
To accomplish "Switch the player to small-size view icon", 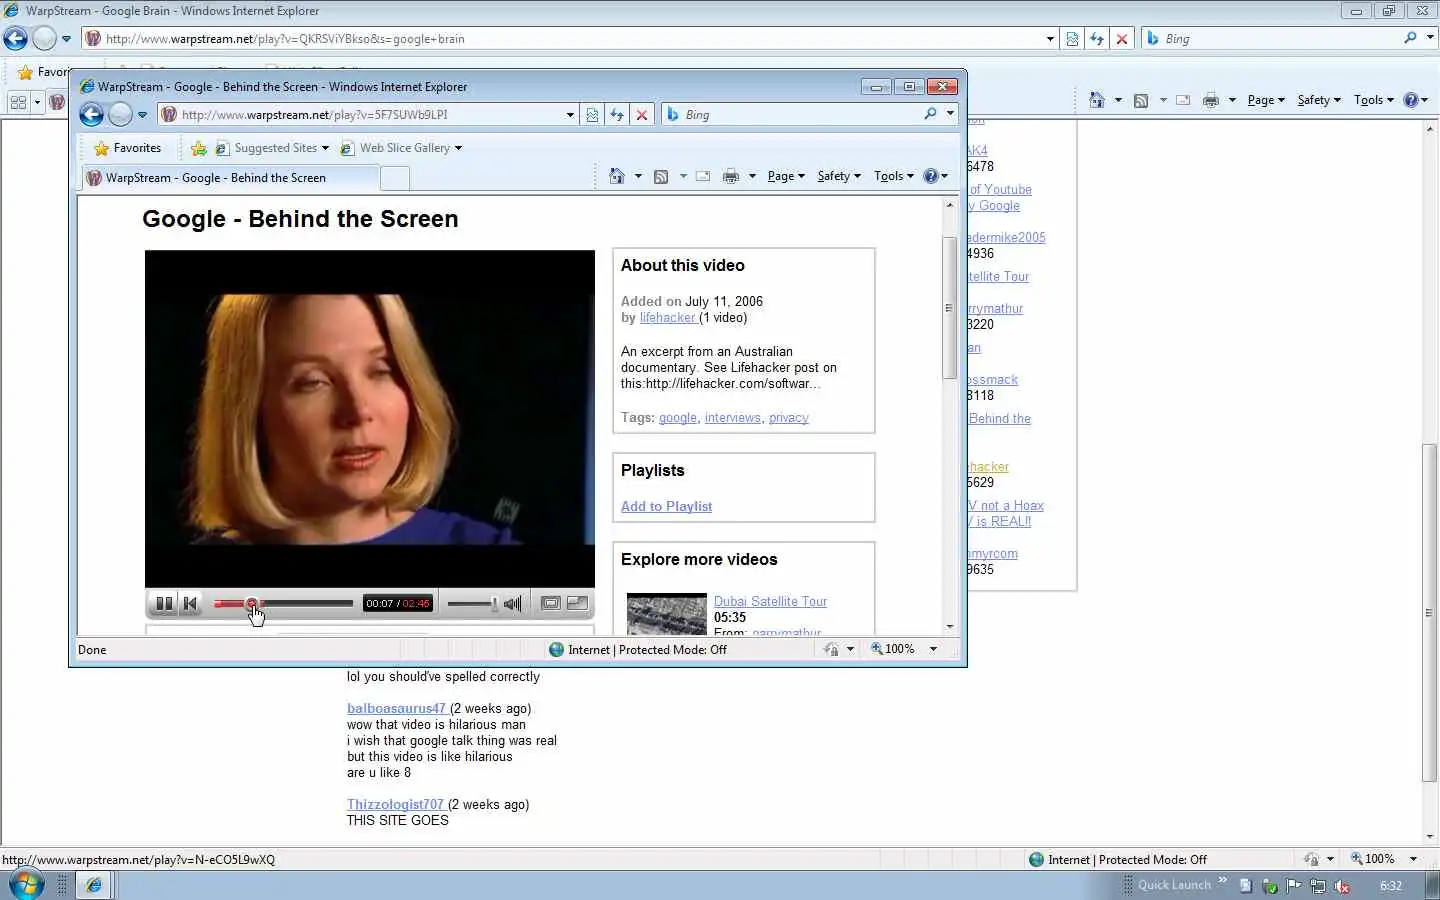I will (551, 603).
